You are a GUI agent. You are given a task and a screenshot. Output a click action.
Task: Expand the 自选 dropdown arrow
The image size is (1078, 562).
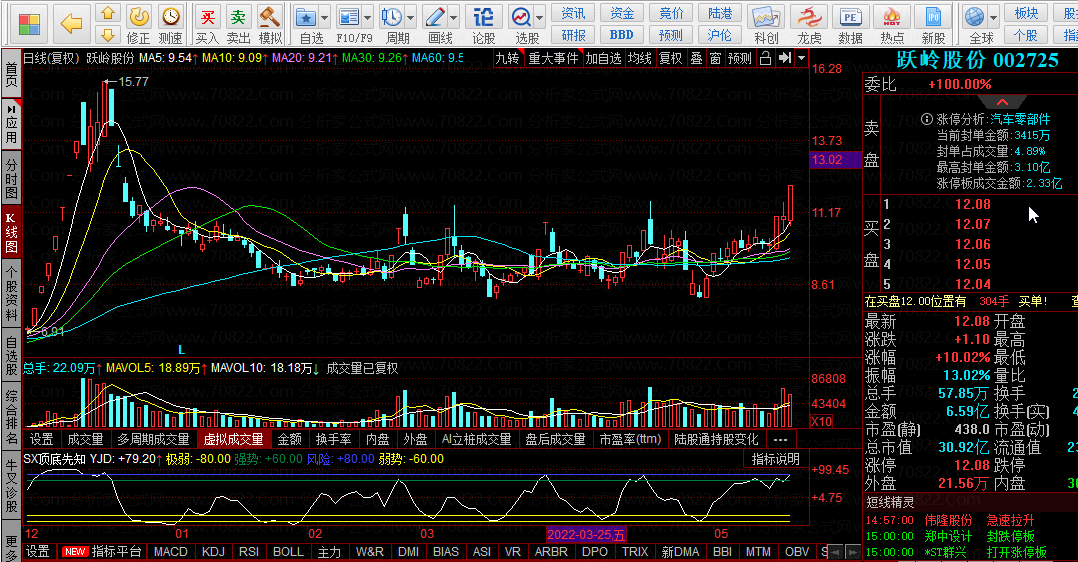pyautogui.click(x=324, y=18)
